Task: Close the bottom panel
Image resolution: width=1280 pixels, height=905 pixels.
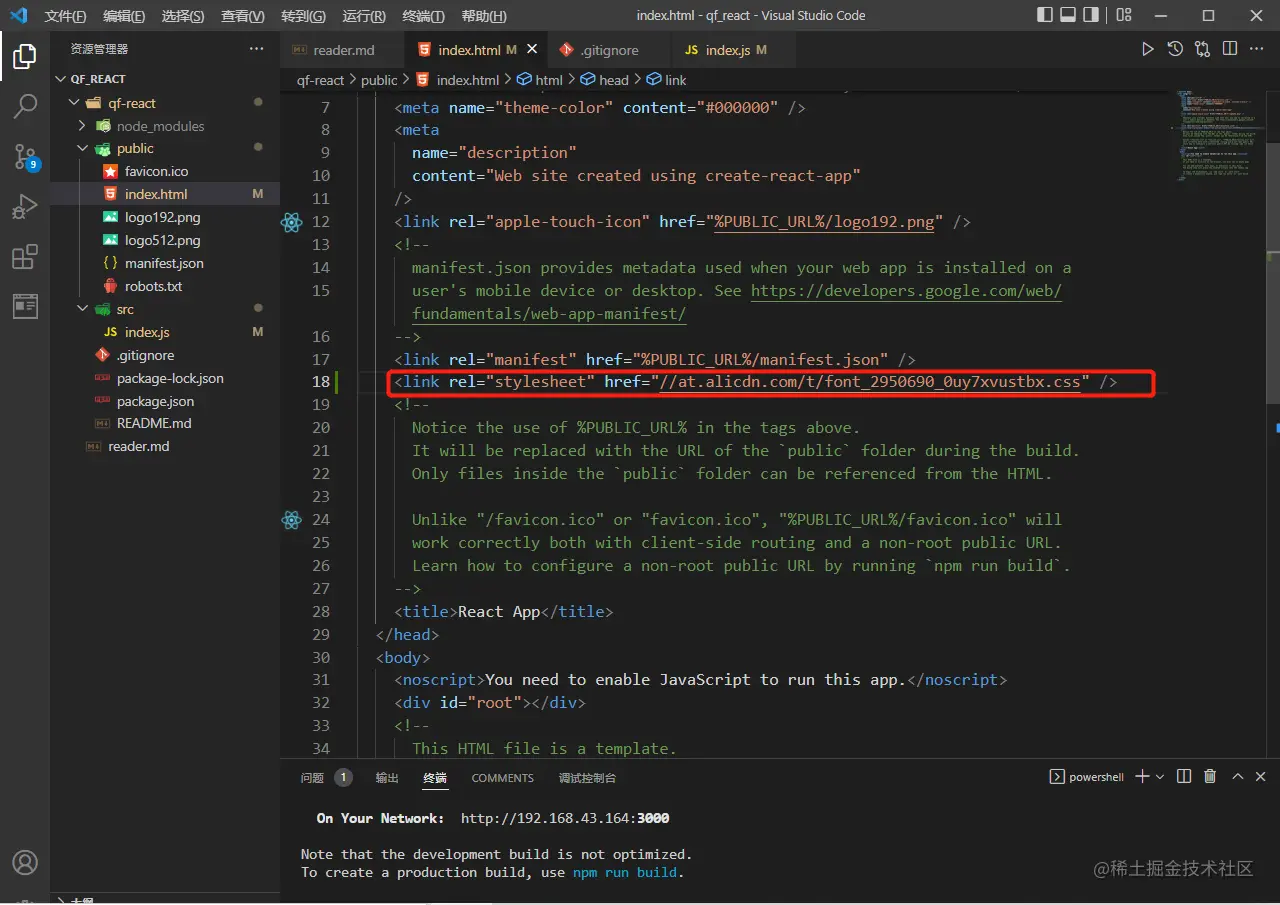Action: tap(1261, 776)
